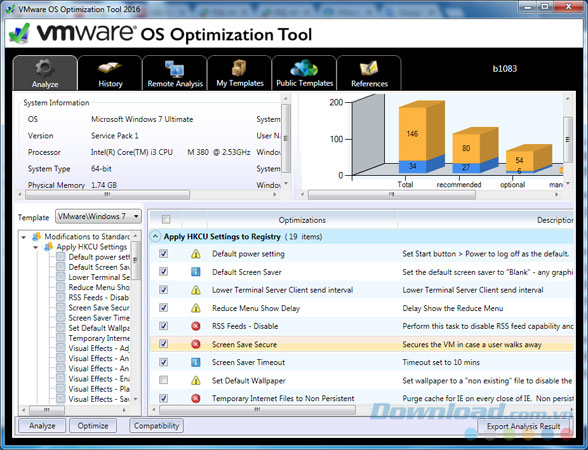
Task: Click build number b1083 text
Action: pyautogui.click(x=505, y=69)
